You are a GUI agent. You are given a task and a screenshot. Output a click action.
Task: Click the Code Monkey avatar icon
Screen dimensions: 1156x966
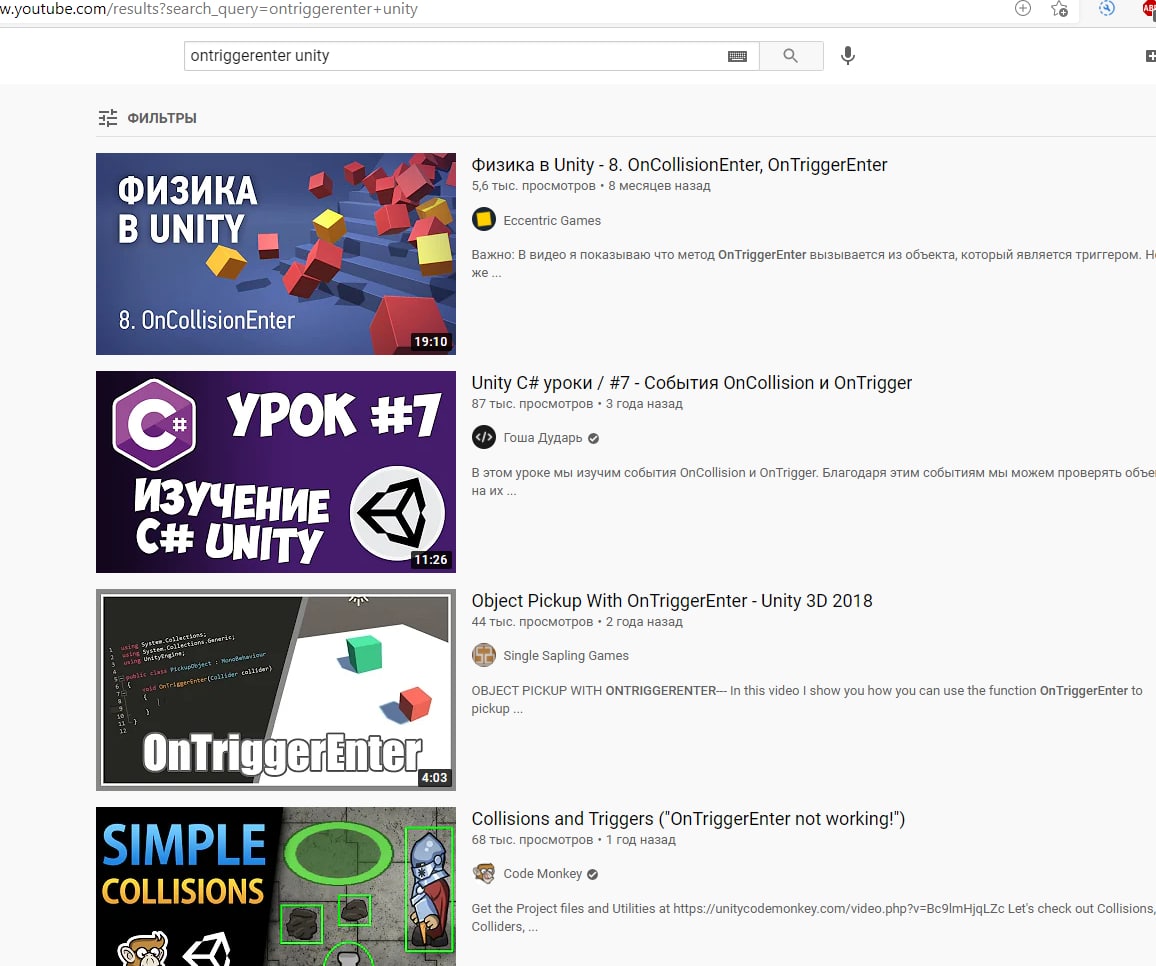pos(484,873)
